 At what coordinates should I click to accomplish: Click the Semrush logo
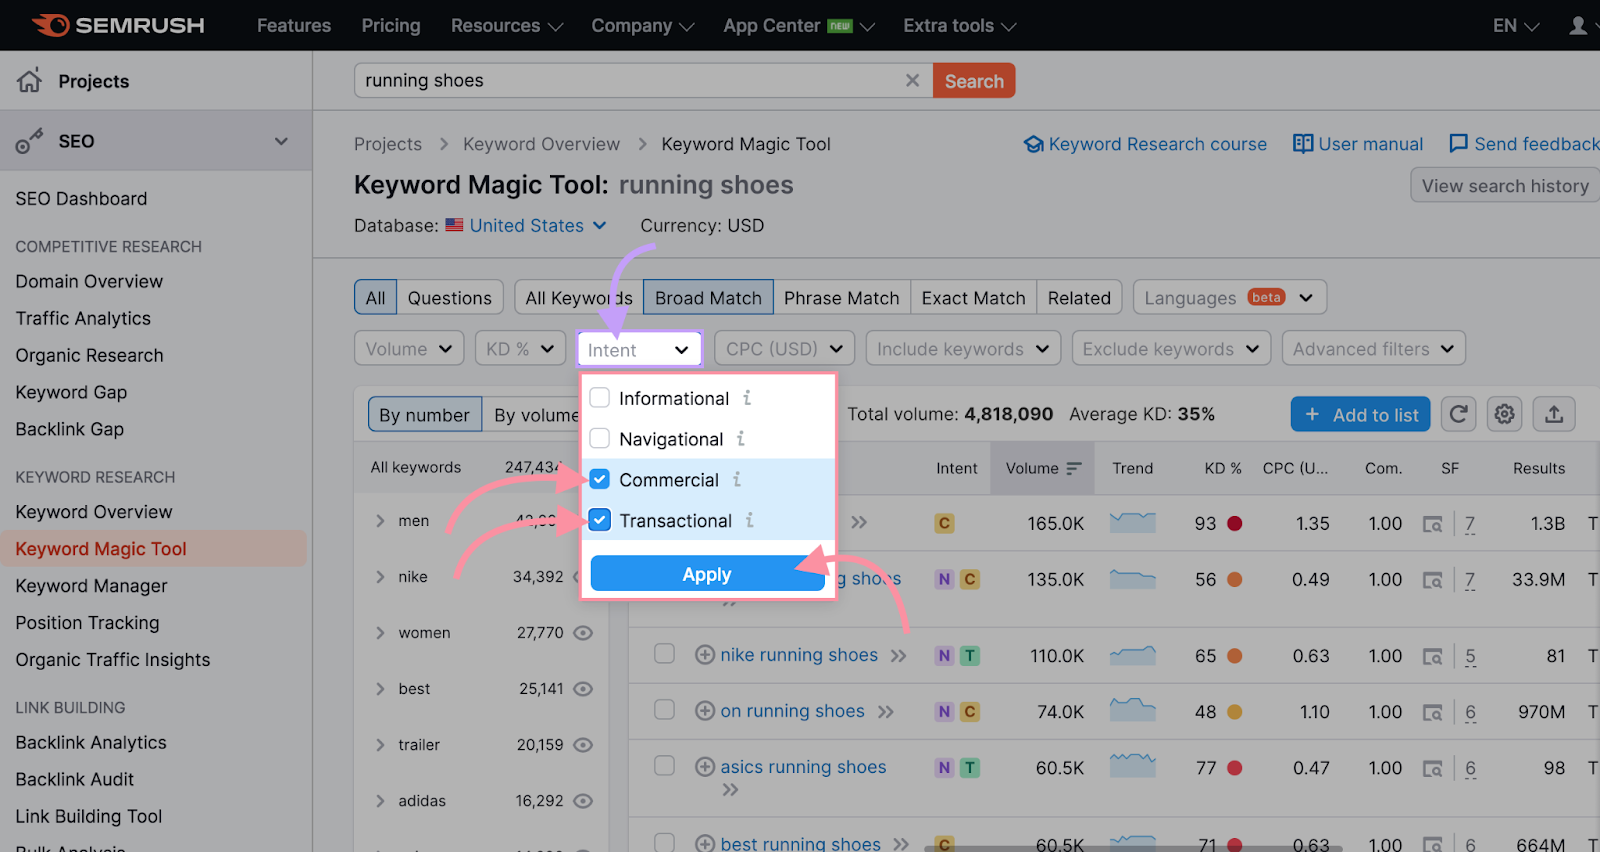tap(118, 25)
